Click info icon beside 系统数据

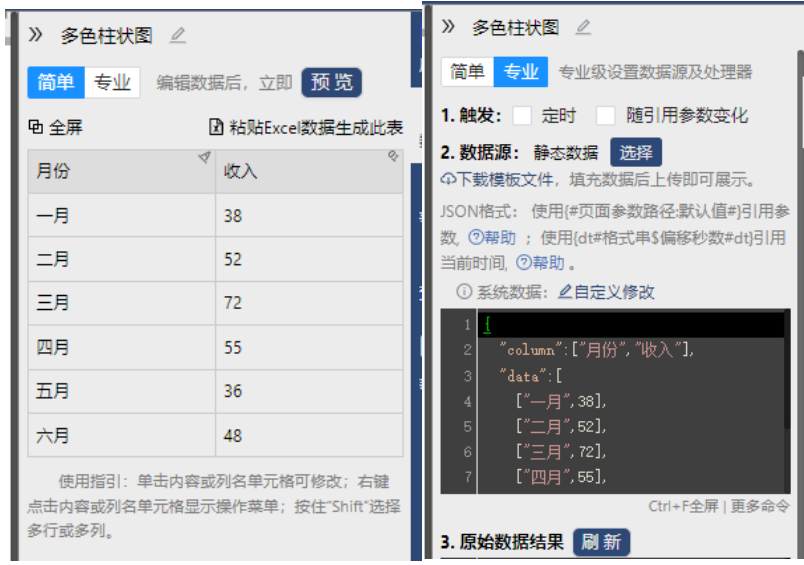point(464,292)
